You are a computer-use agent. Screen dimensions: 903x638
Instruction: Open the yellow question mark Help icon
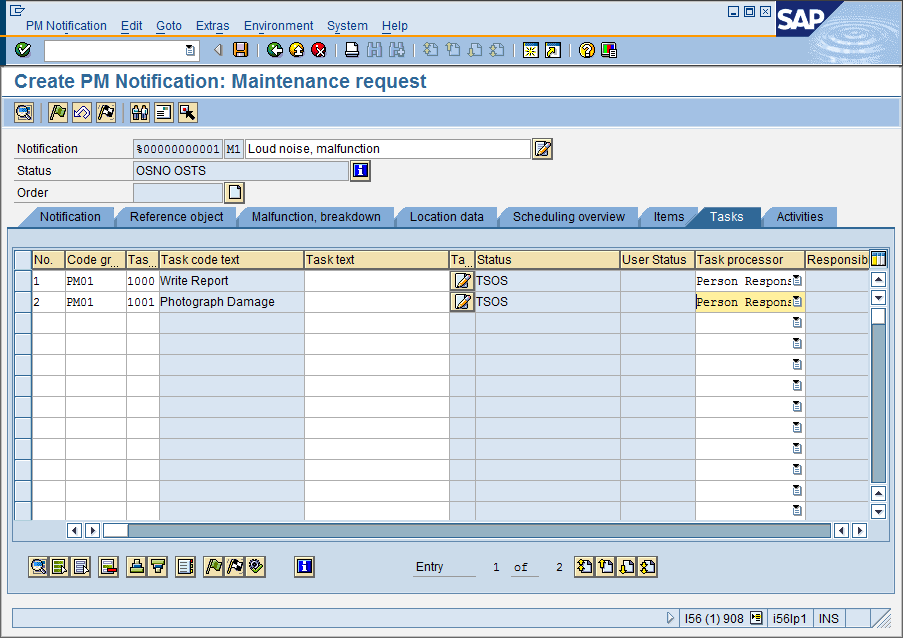point(586,50)
